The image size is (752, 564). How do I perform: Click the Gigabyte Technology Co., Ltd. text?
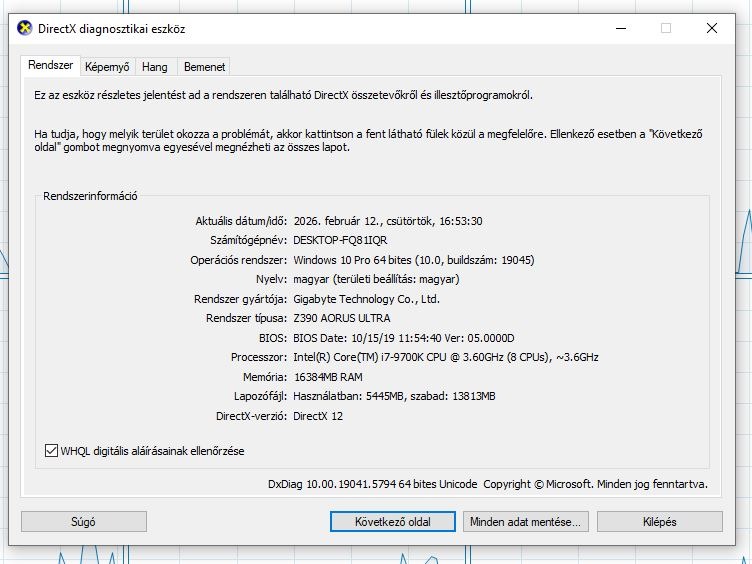point(366,299)
